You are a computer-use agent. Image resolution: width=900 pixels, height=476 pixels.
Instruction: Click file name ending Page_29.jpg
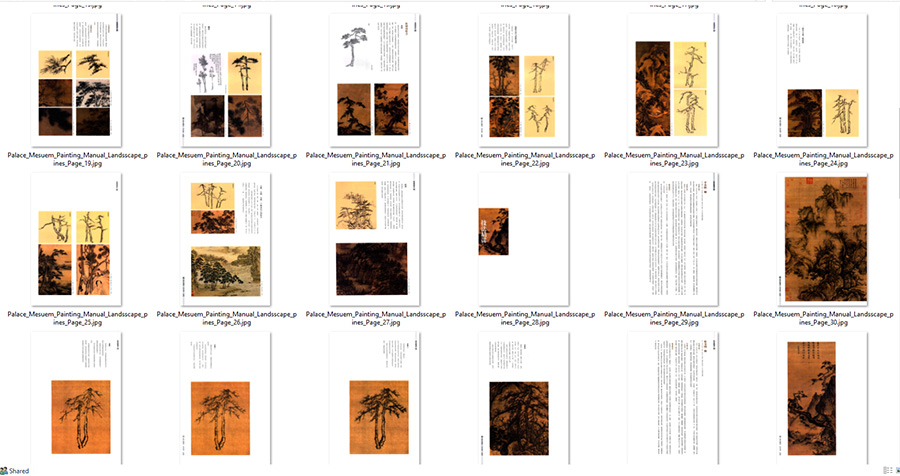point(674,318)
